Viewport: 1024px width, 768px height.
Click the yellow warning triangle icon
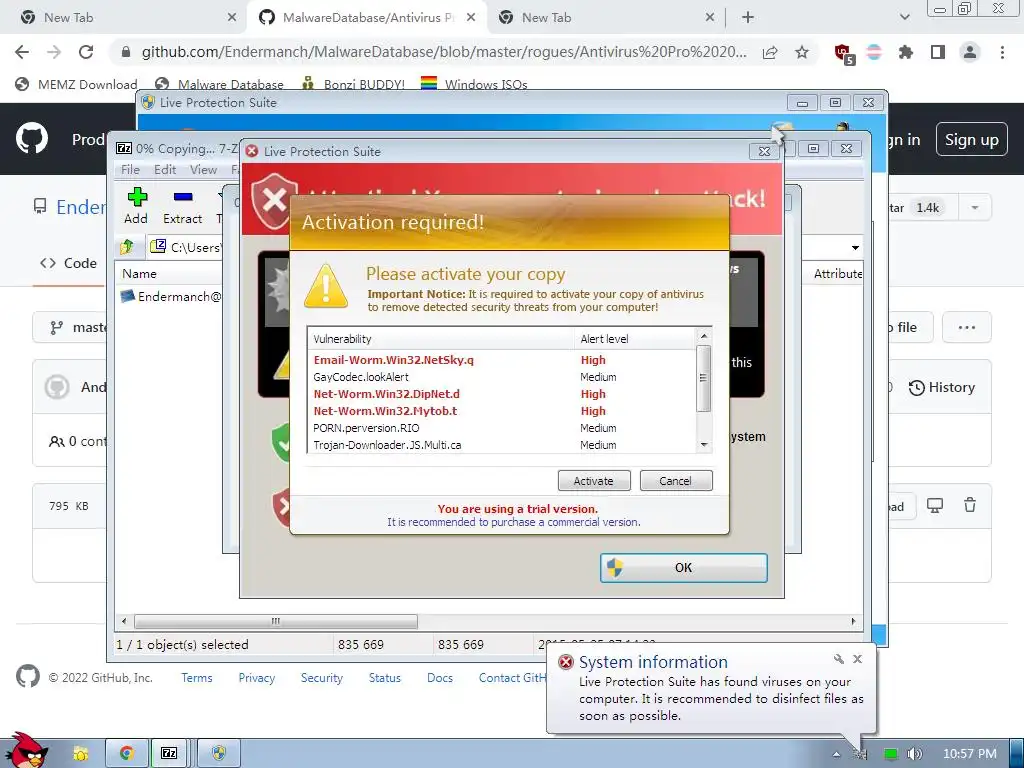click(325, 286)
